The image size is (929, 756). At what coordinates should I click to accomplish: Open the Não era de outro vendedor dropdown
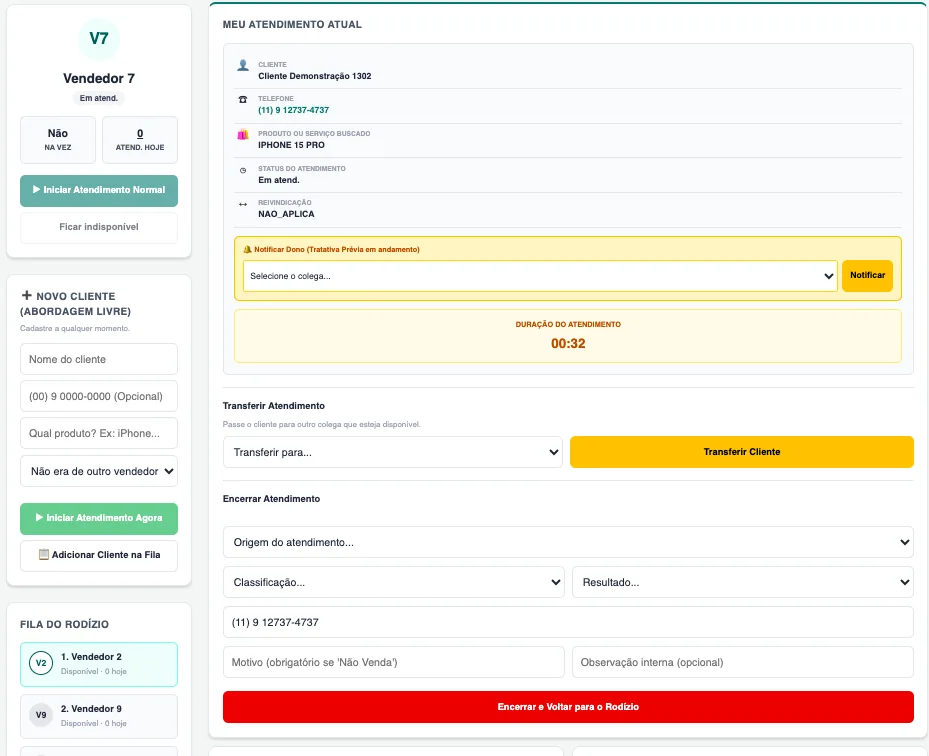click(x=99, y=471)
